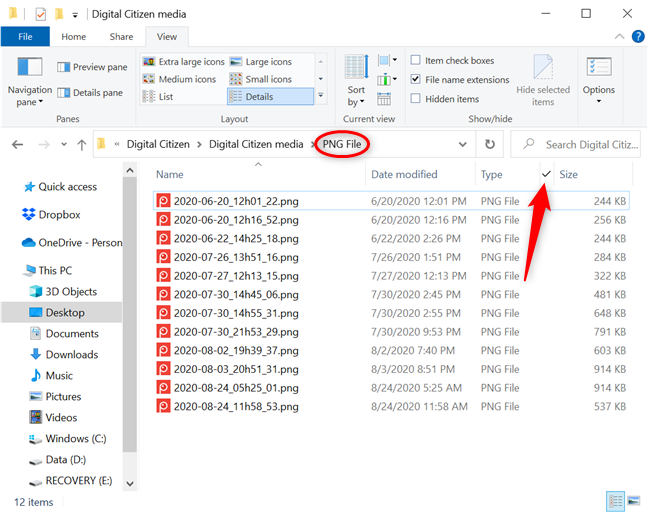
Task: Click New folder quick access toolbar icon
Action: [x=59, y=14]
